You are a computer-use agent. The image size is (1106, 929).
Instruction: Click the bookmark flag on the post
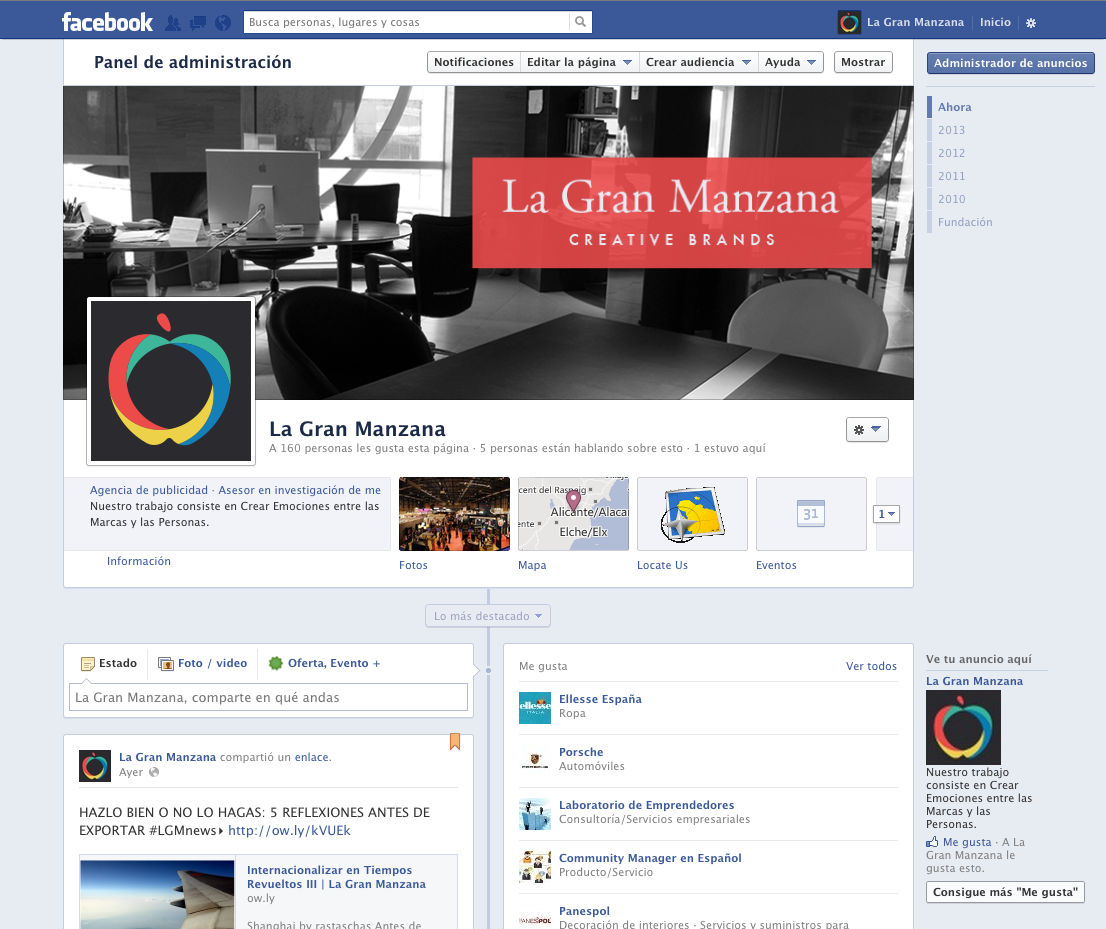pyautogui.click(x=455, y=741)
